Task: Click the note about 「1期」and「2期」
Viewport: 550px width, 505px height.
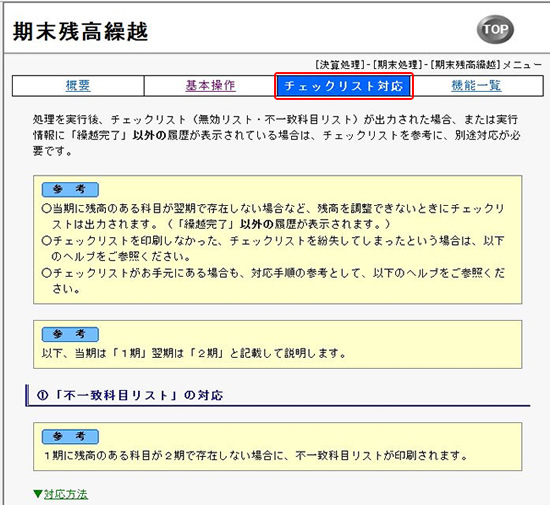Action: (x=194, y=353)
